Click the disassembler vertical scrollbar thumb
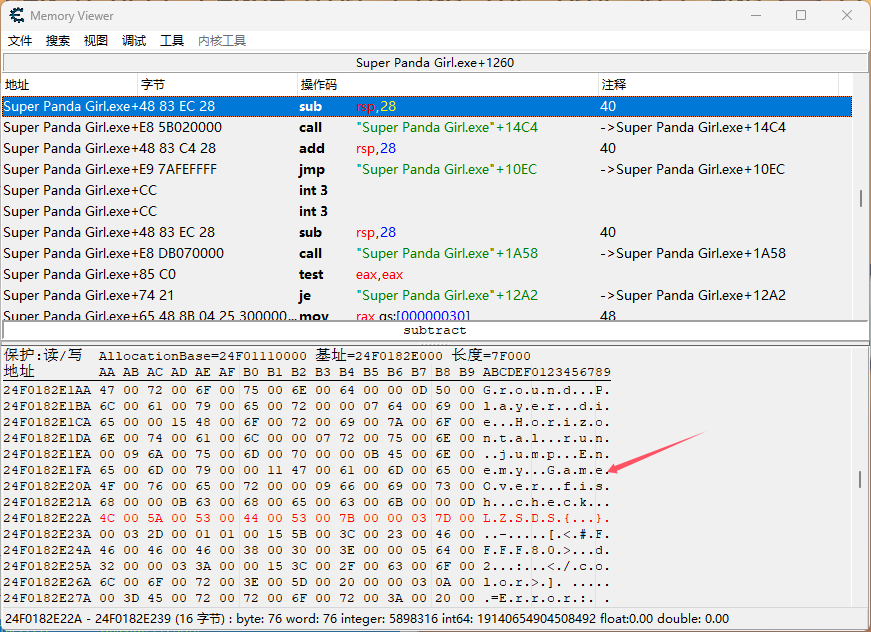The image size is (871, 632). (861, 198)
